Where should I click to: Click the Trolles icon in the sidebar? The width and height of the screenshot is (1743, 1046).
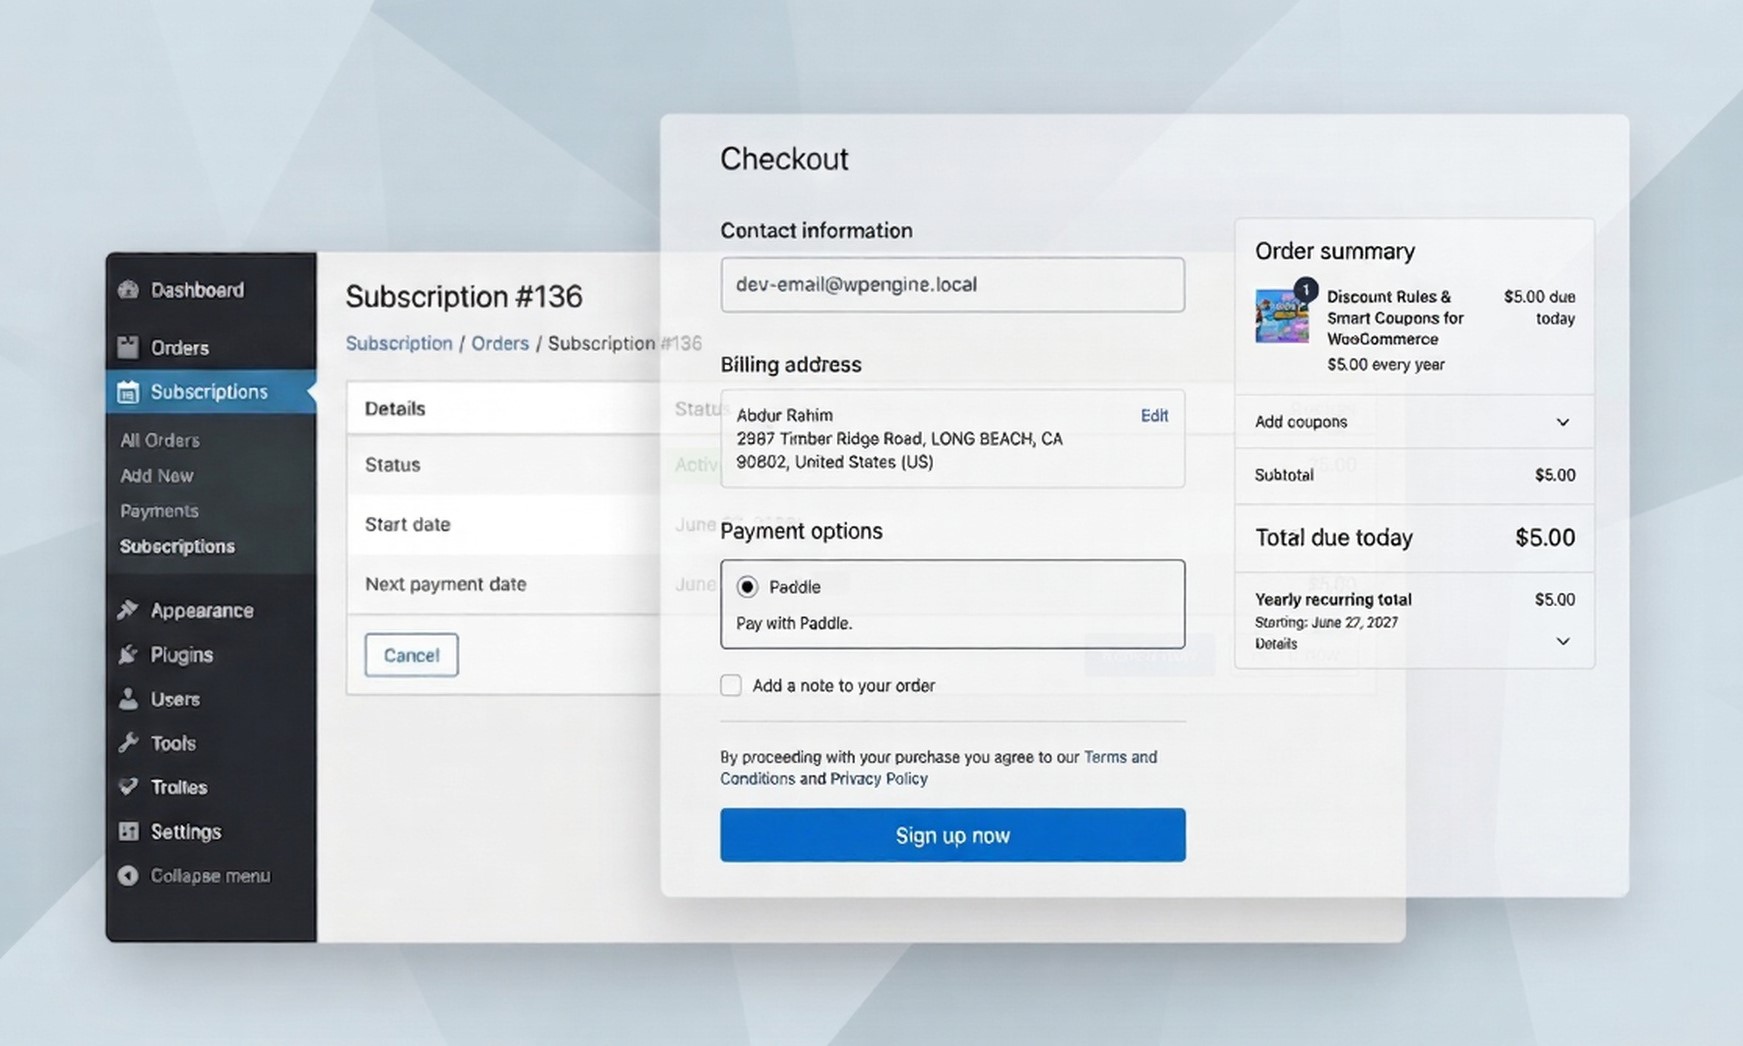point(128,787)
